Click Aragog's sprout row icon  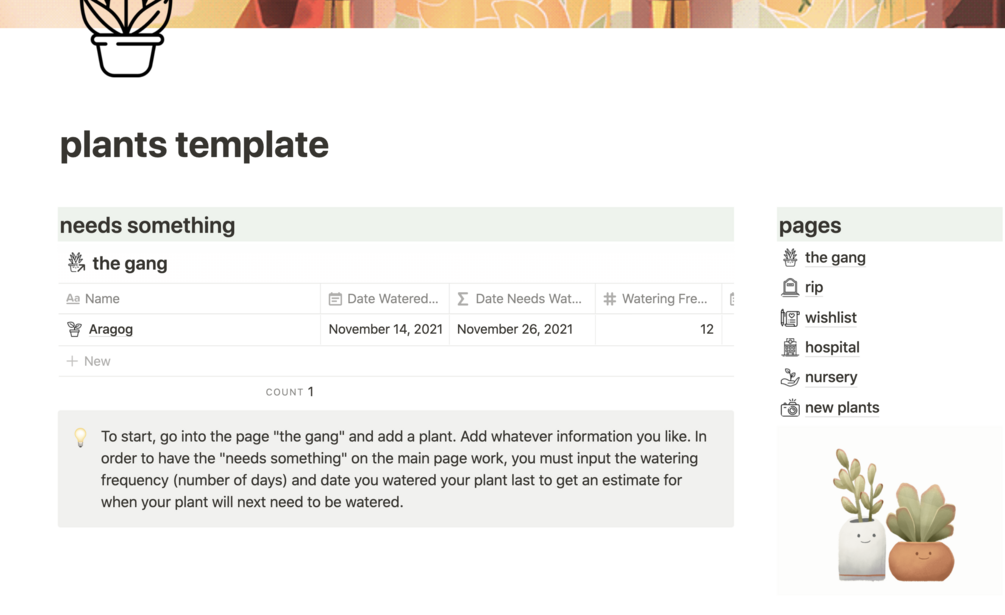74,329
